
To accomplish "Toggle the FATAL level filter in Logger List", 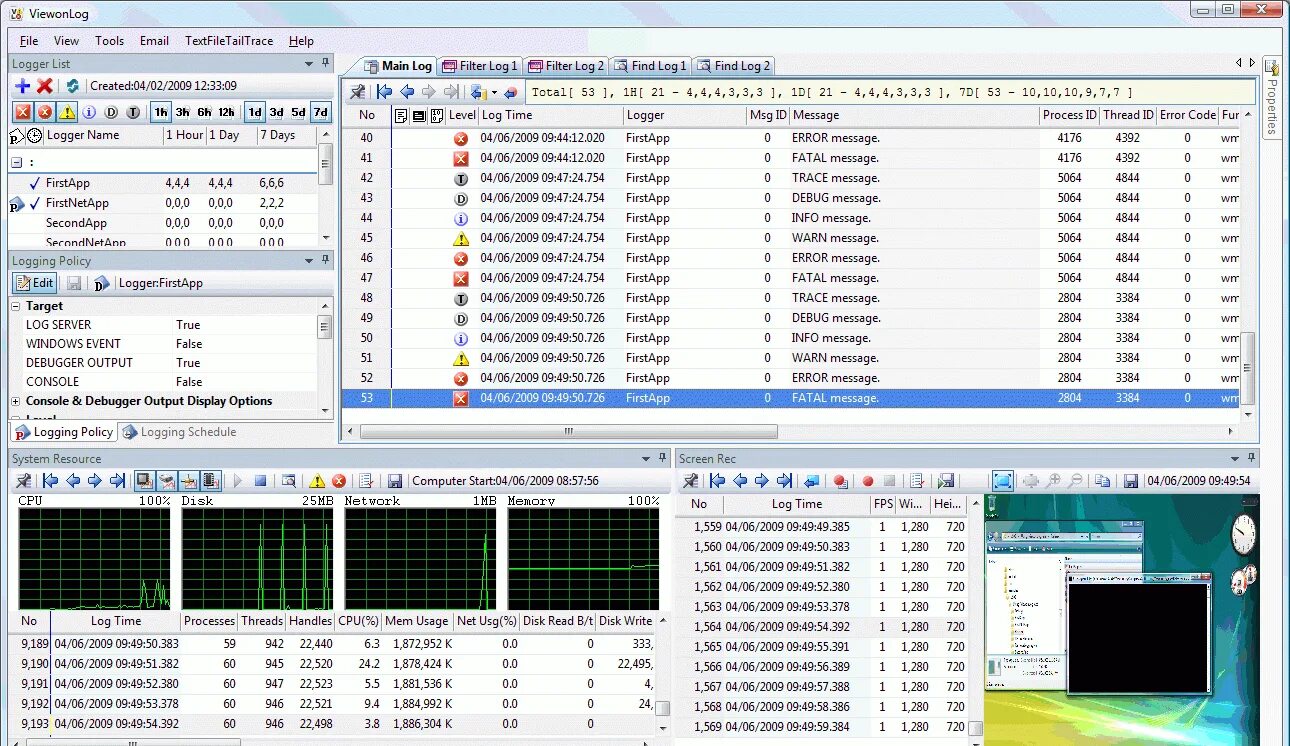I will coord(22,112).
